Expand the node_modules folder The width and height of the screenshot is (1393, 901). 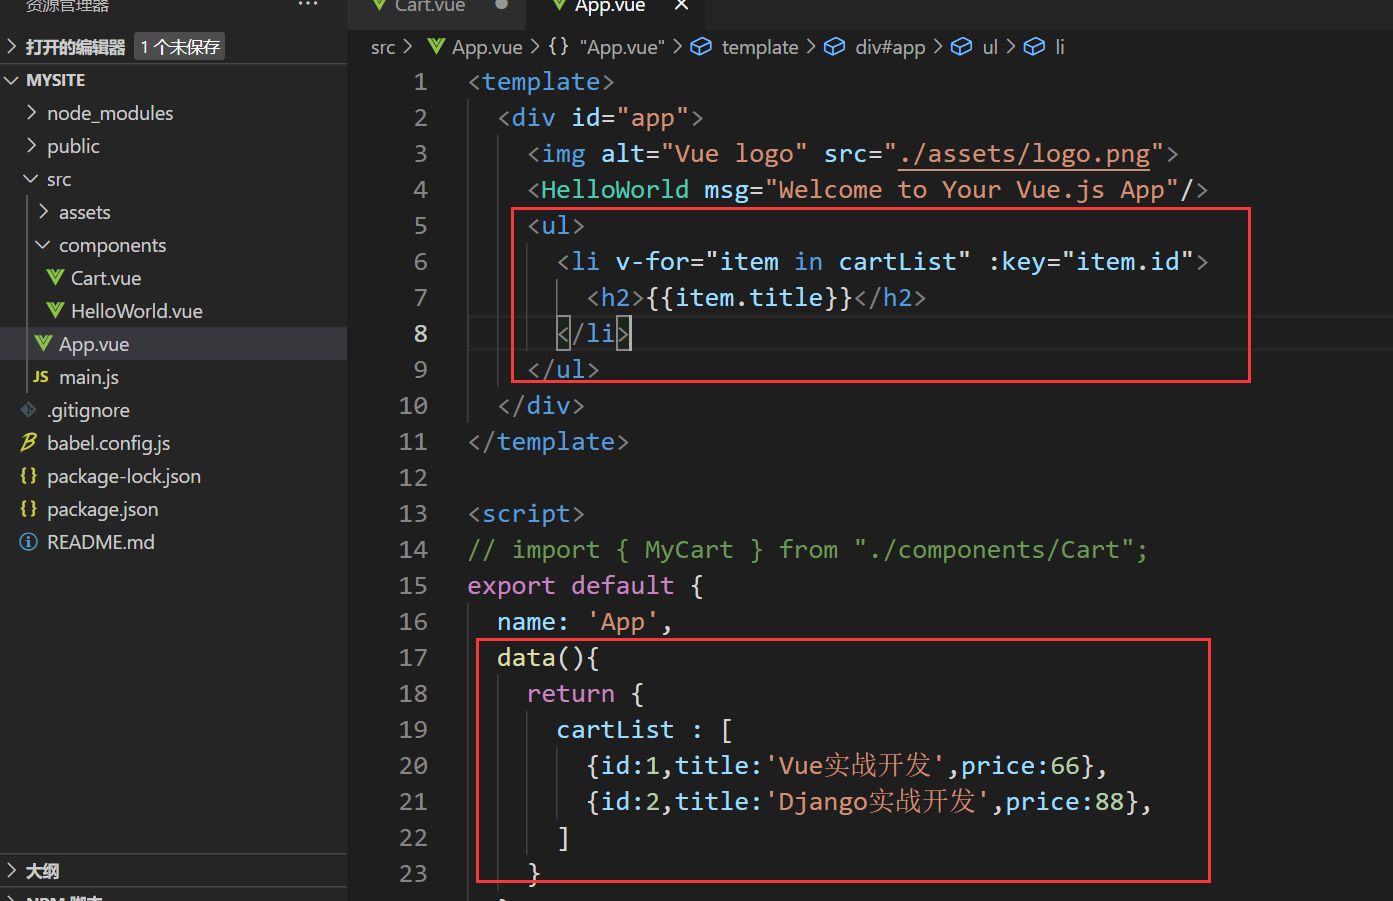(x=110, y=113)
